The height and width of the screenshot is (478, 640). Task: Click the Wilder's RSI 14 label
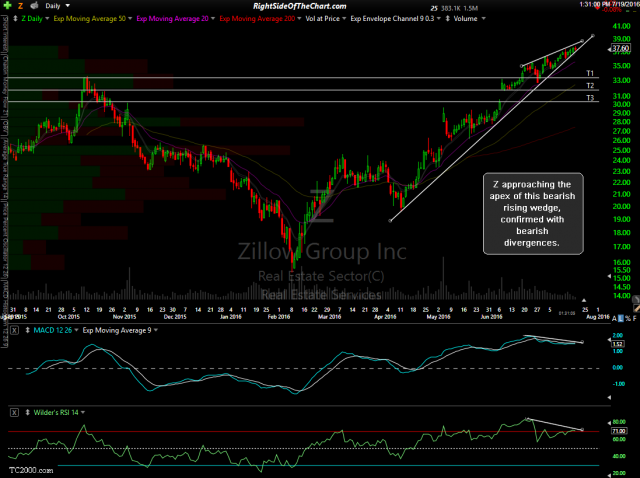click(56, 413)
